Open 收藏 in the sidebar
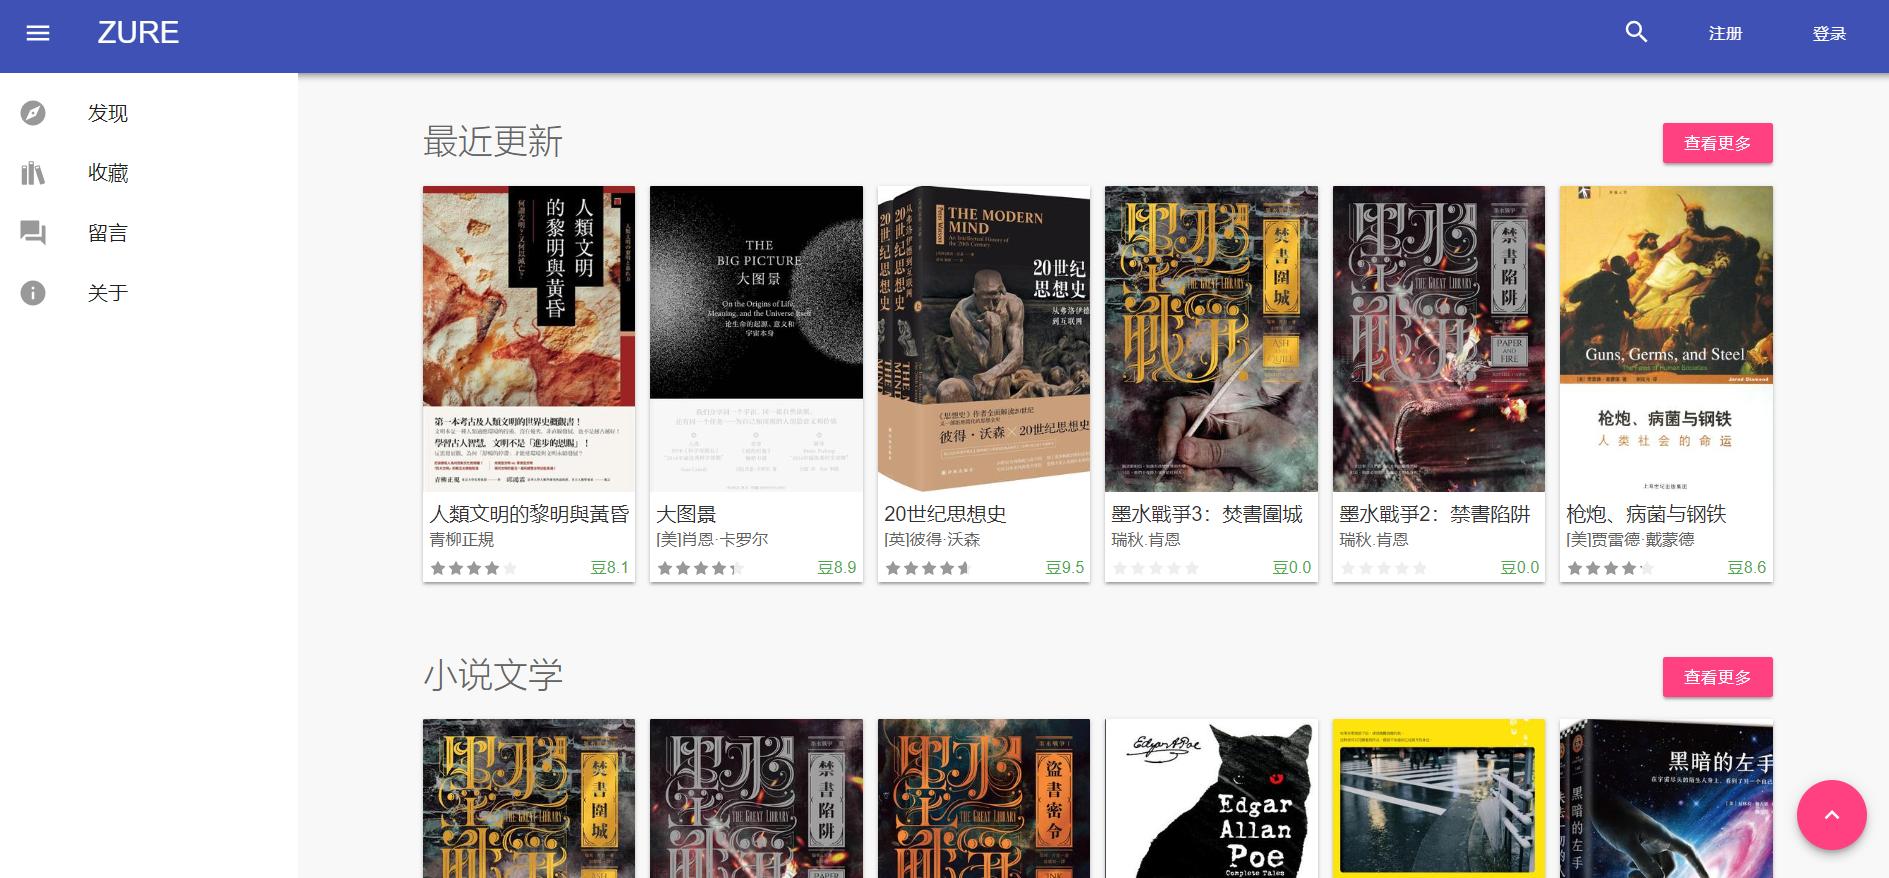Viewport: 1889px width, 878px height. coord(149,173)
